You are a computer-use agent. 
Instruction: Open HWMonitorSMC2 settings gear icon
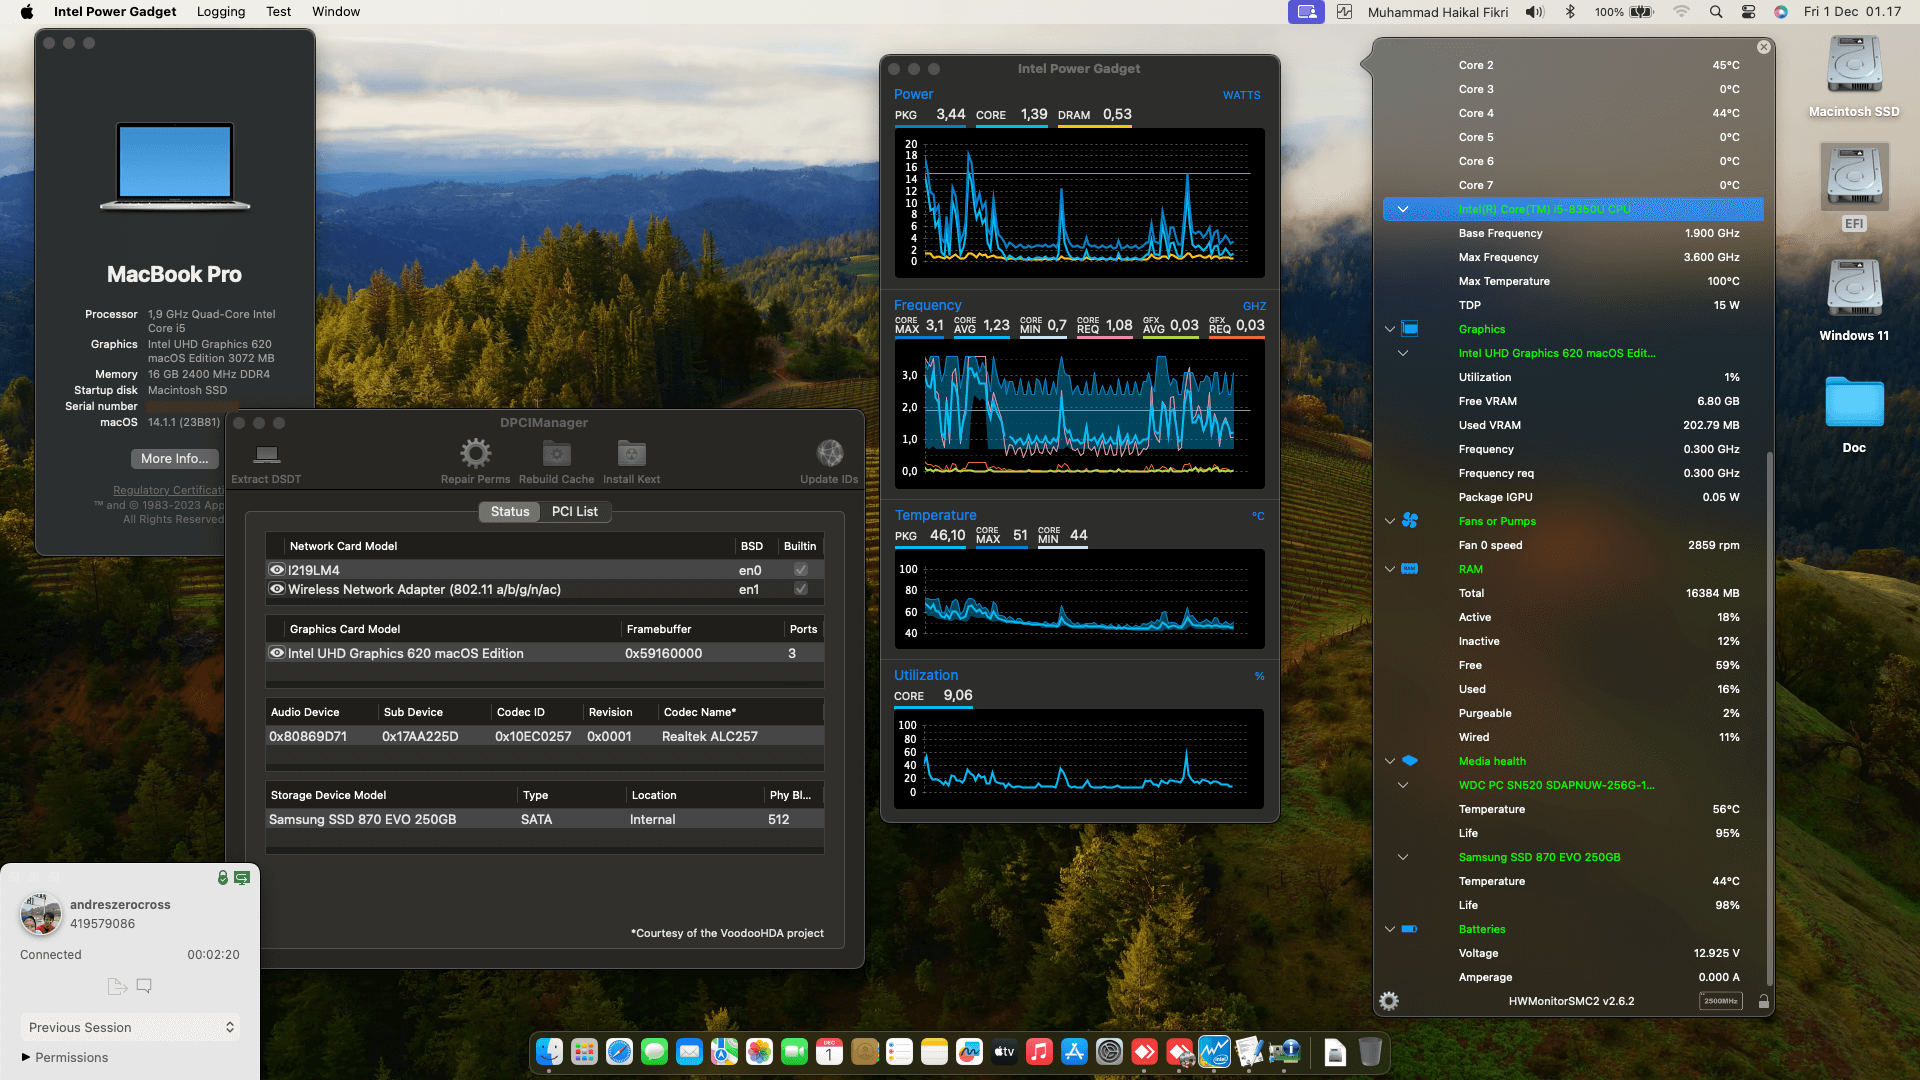(1389, 1001)
